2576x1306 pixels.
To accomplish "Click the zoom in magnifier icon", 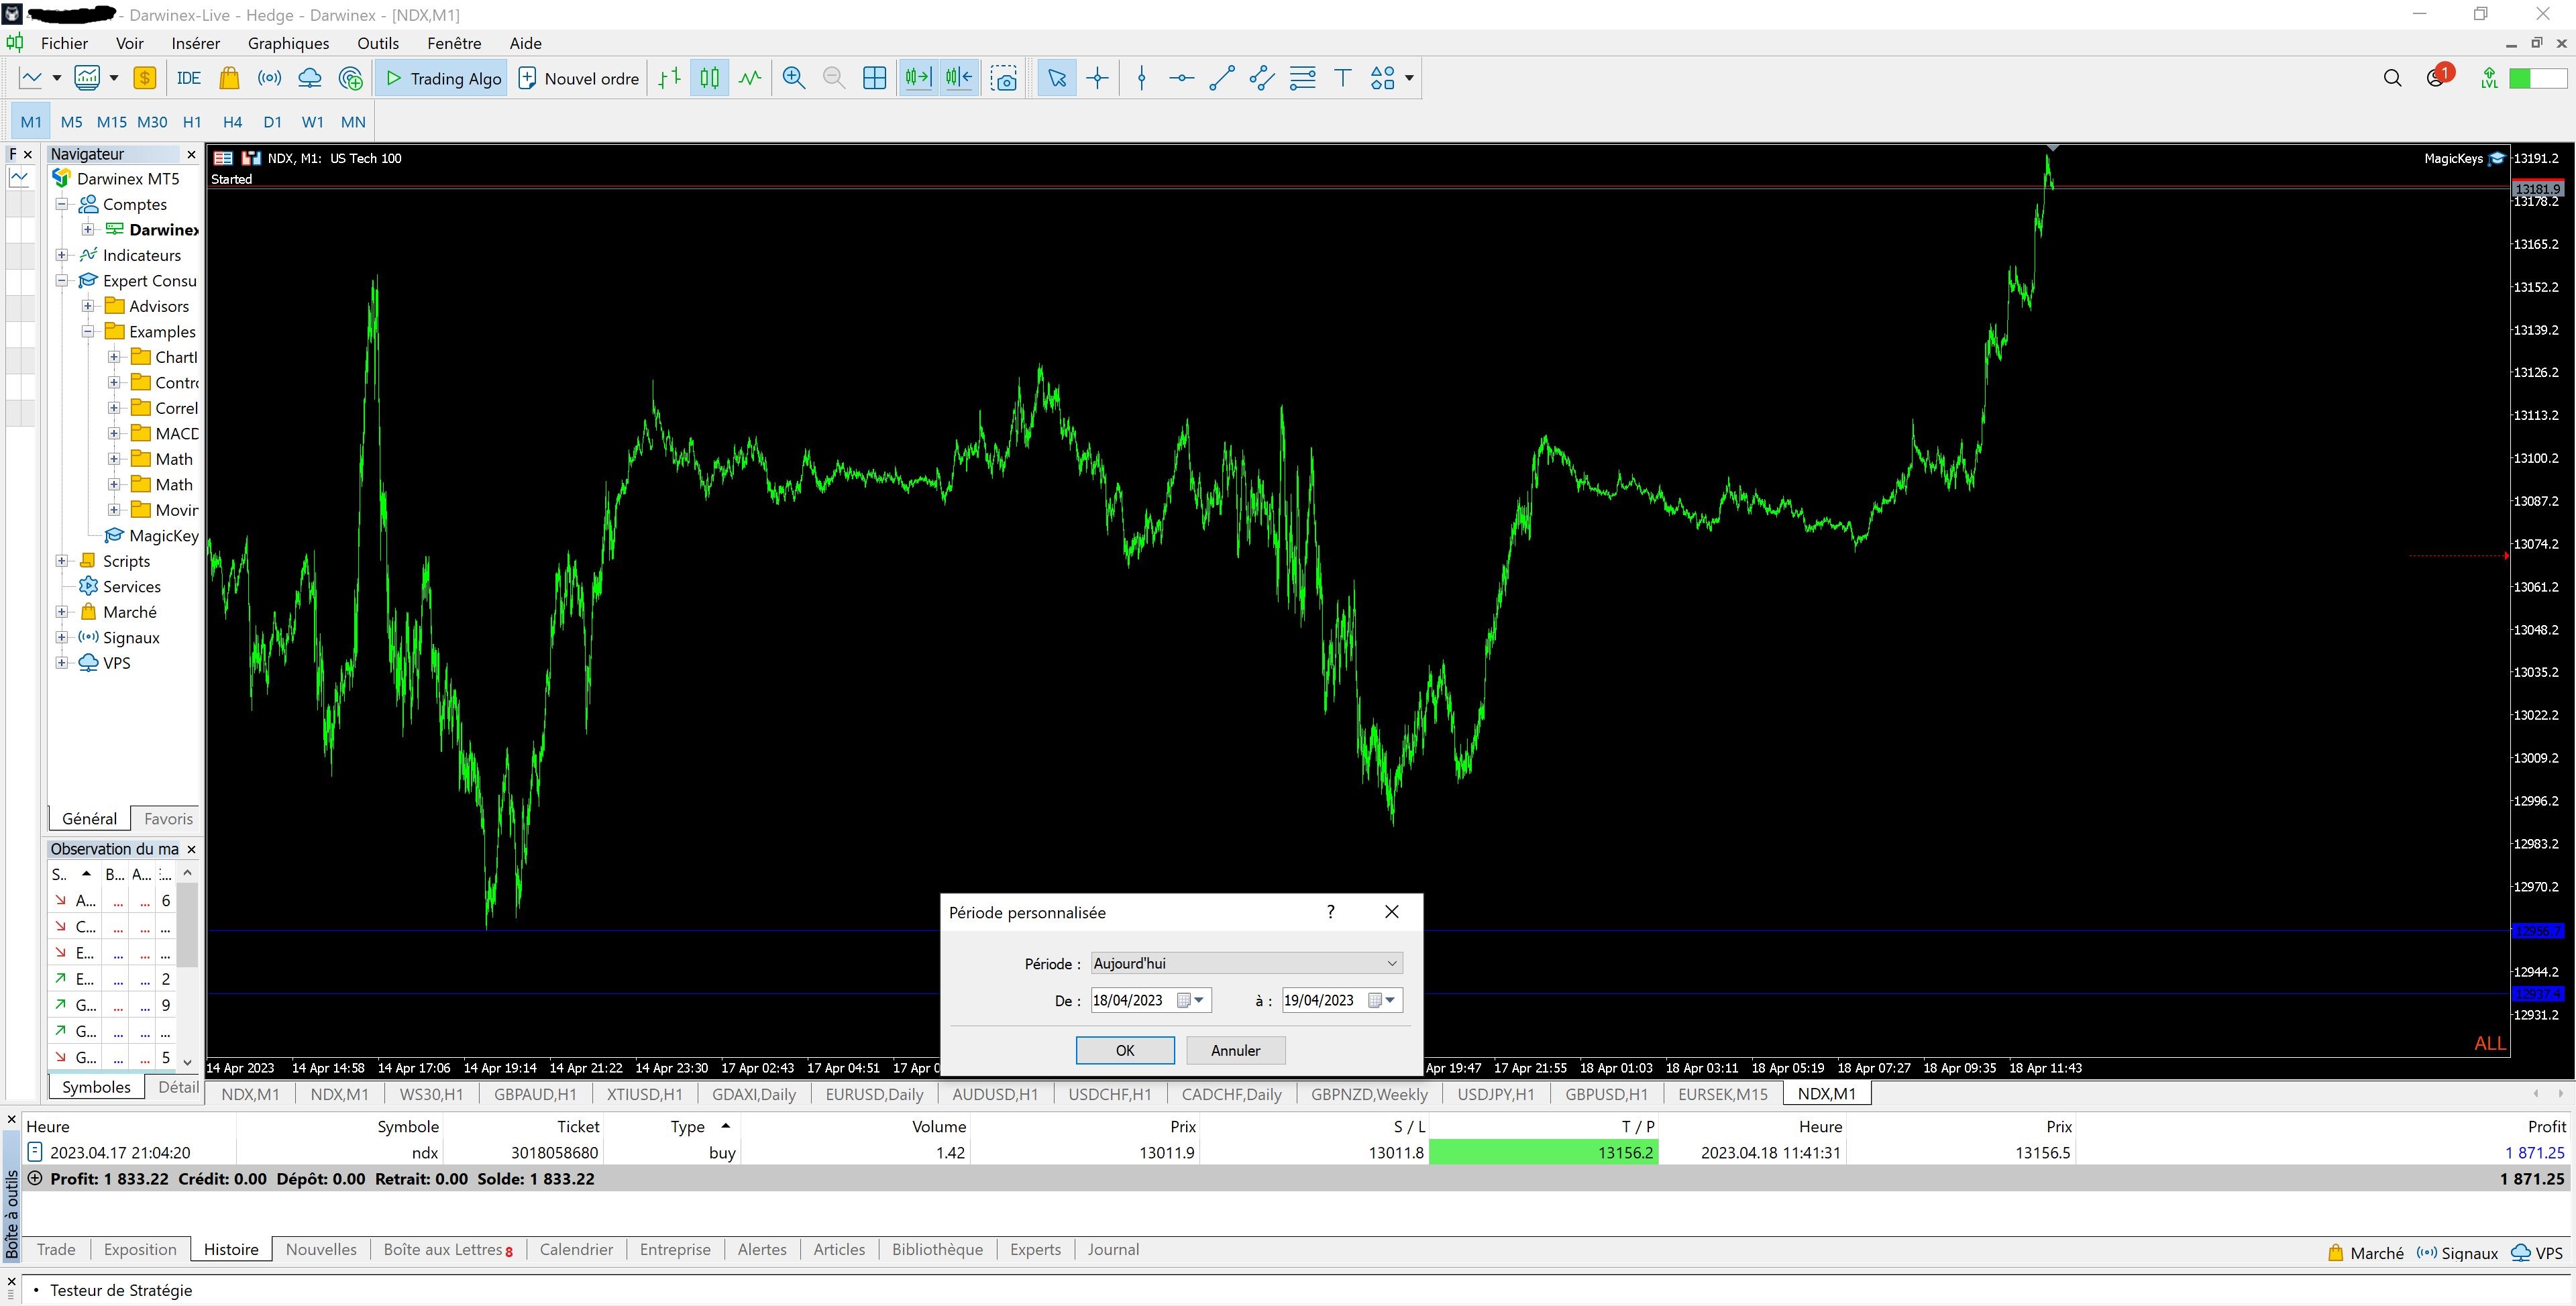I will pyautogui.click(x=794, y=78).
